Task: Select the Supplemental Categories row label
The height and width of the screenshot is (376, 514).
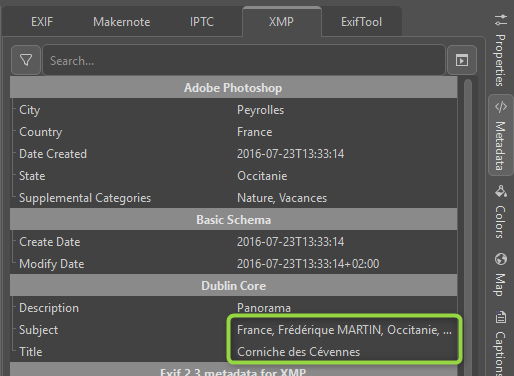Action: [85, 198]
